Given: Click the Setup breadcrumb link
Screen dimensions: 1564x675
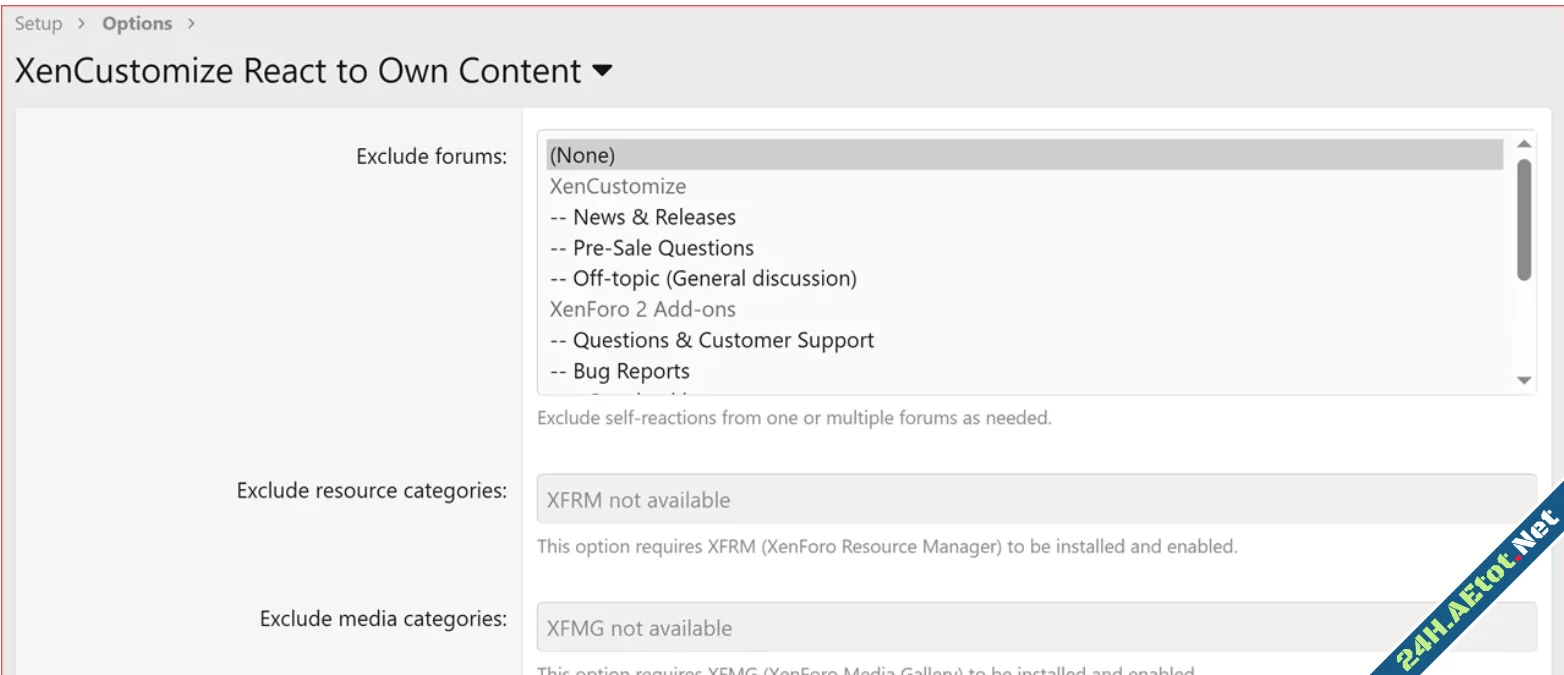Looking at the screenshot, I should coord(38,23).
